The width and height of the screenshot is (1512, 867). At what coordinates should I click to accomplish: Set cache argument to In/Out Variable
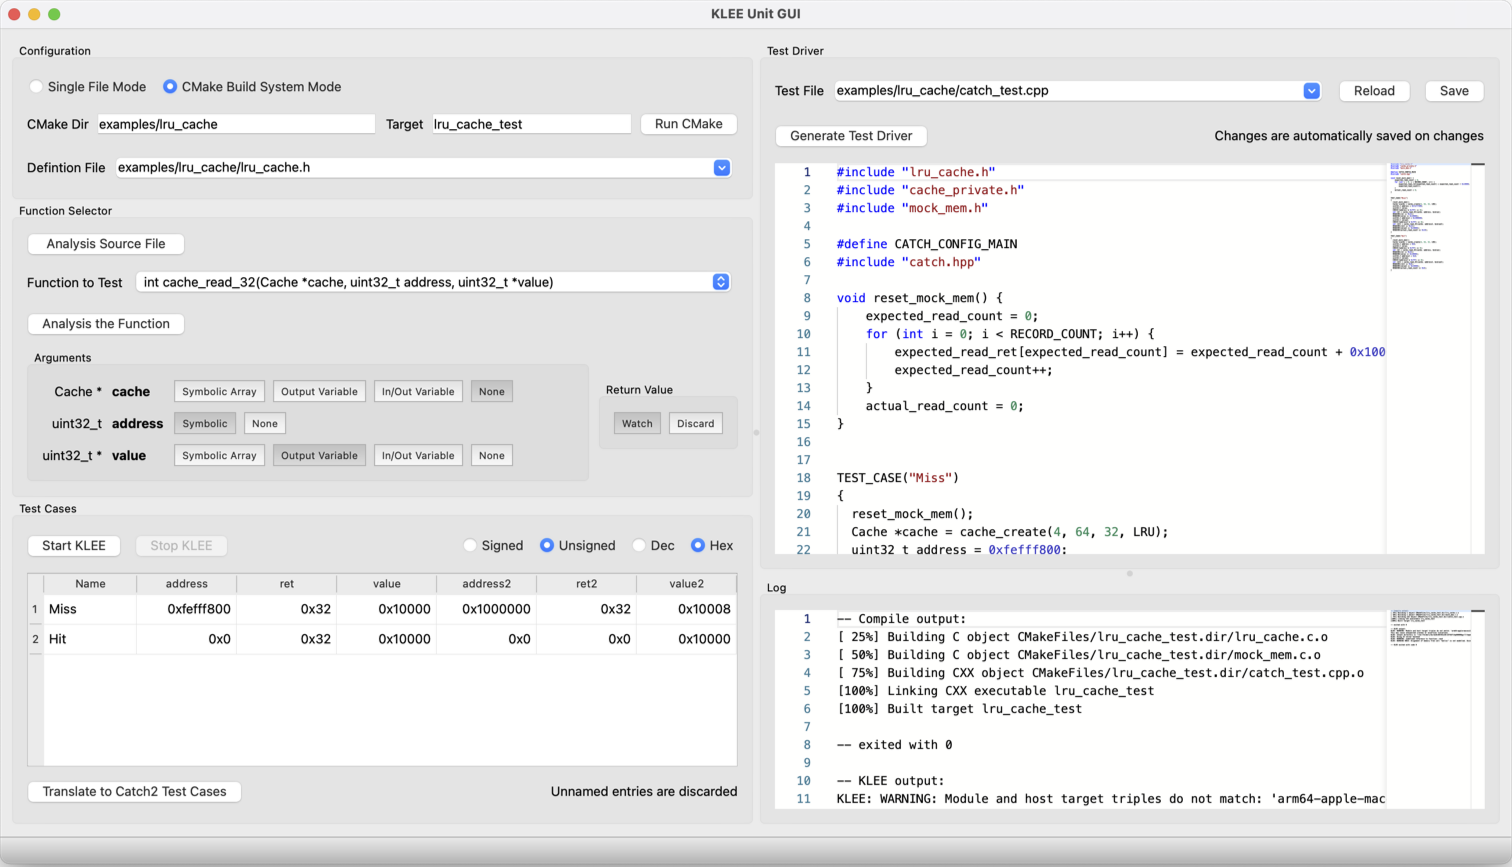coord(418,392)
